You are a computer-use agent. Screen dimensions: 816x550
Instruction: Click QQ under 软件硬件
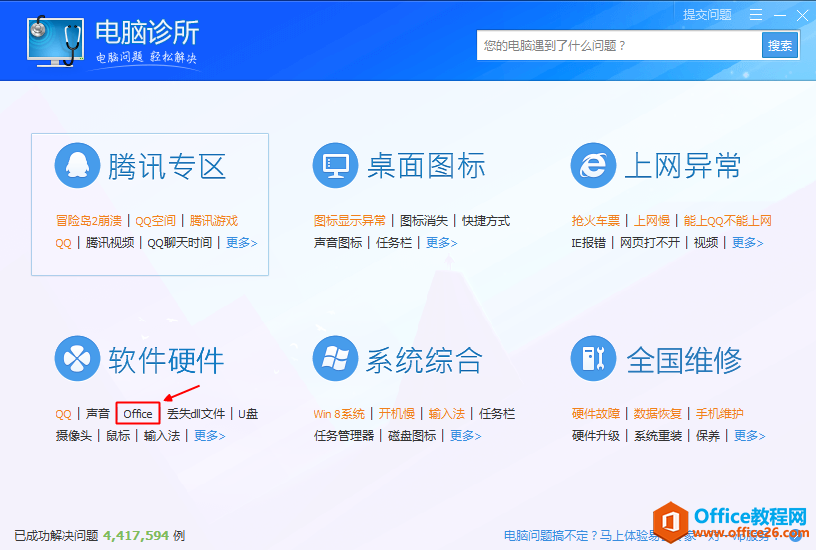[63, 414]
